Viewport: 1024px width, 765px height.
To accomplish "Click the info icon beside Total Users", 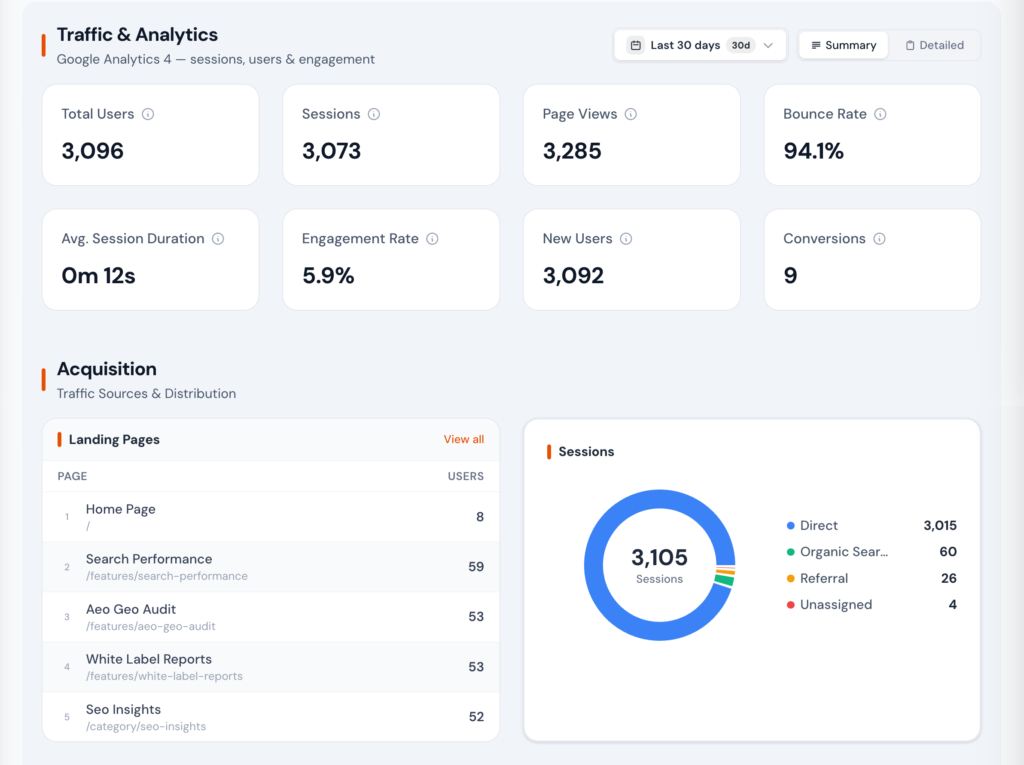I will 148,113.
